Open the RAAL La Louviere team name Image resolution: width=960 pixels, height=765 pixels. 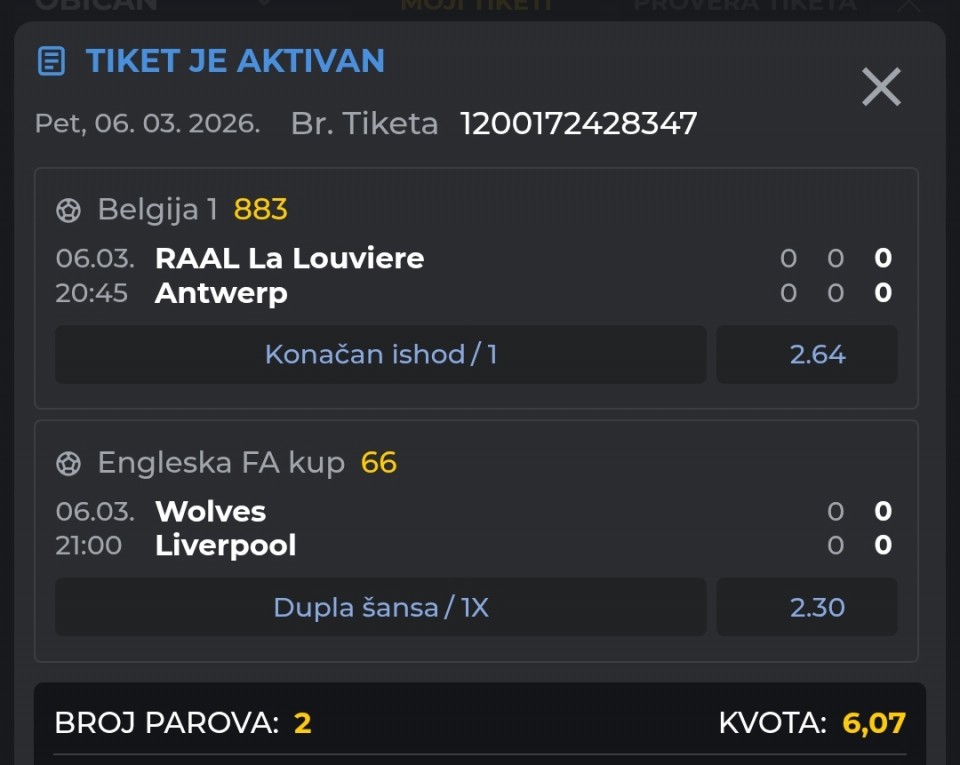[289, 258]
